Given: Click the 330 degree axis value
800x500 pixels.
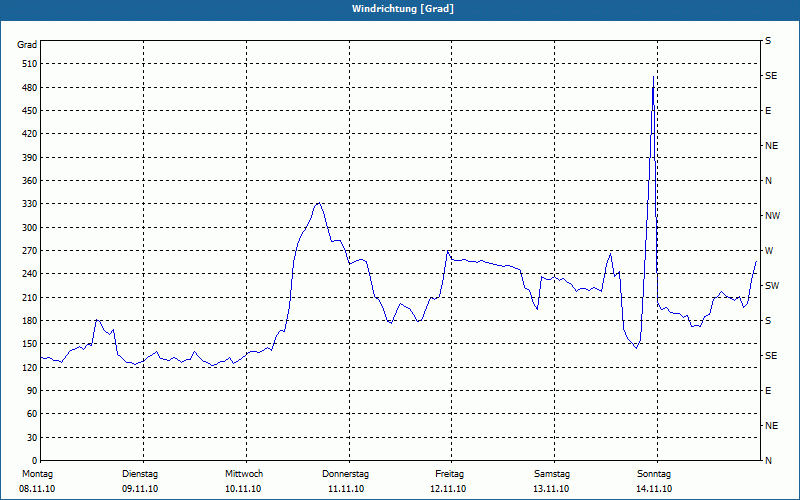Looking at the screenshot, I should pos(30,204).
